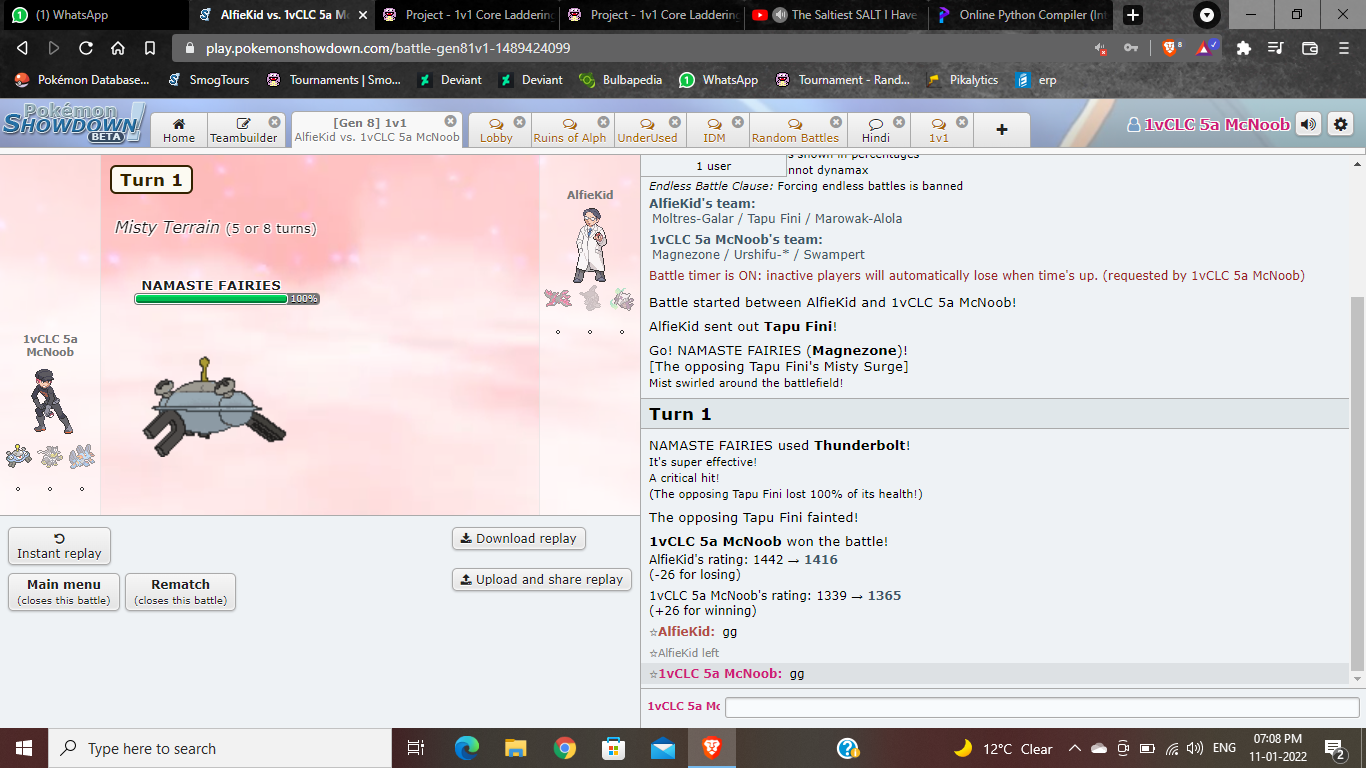This screenshot has width=1366, height=768.
Task: Close the Lobby tab
Action: click(518, 122)
